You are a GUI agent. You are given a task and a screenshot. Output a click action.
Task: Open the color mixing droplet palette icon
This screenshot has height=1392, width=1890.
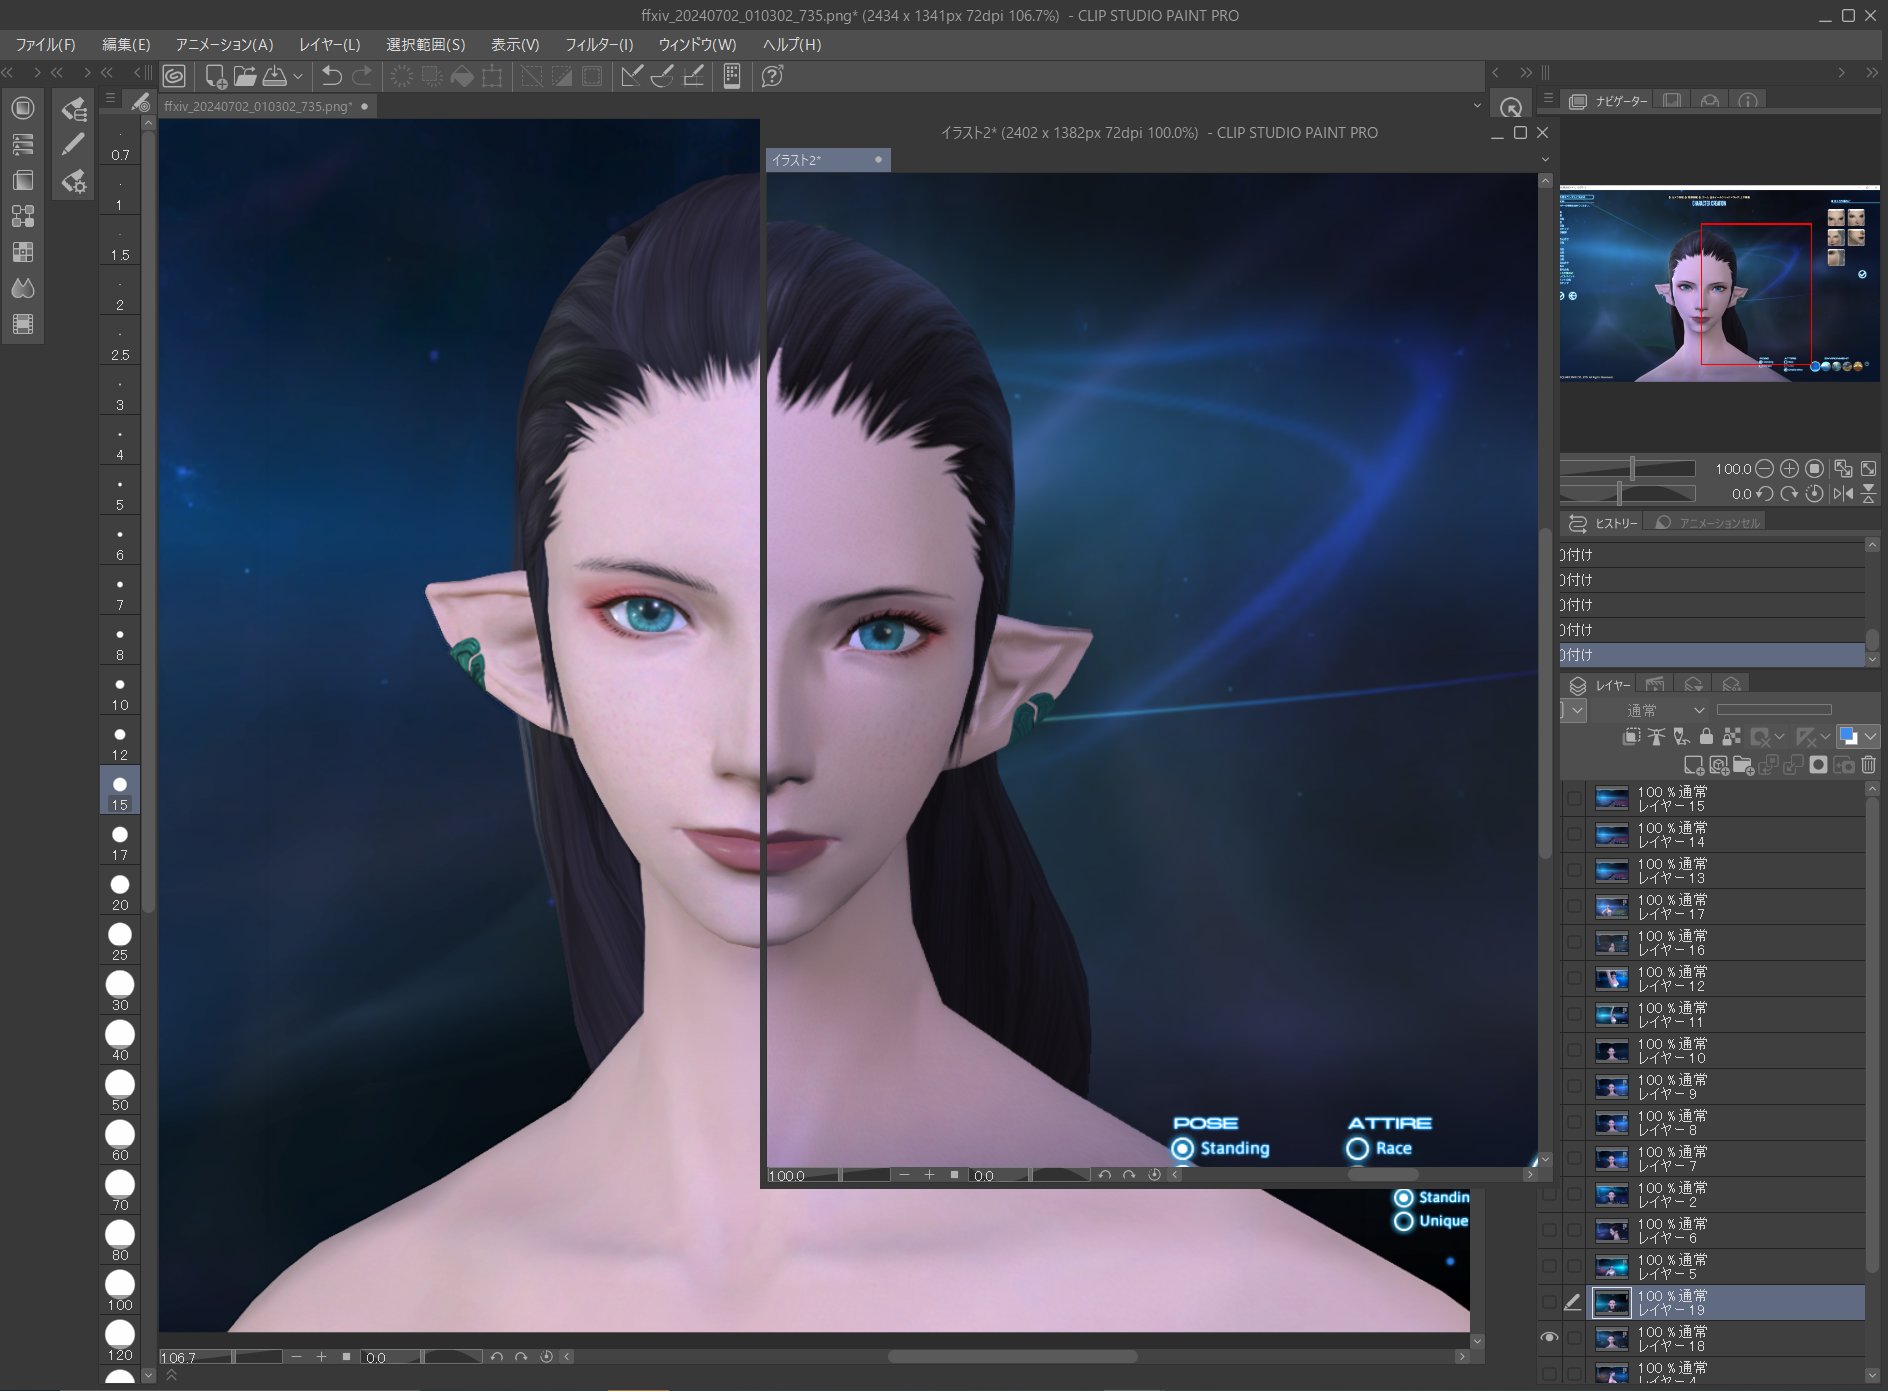pyautogui.click(x=23, y=288)
